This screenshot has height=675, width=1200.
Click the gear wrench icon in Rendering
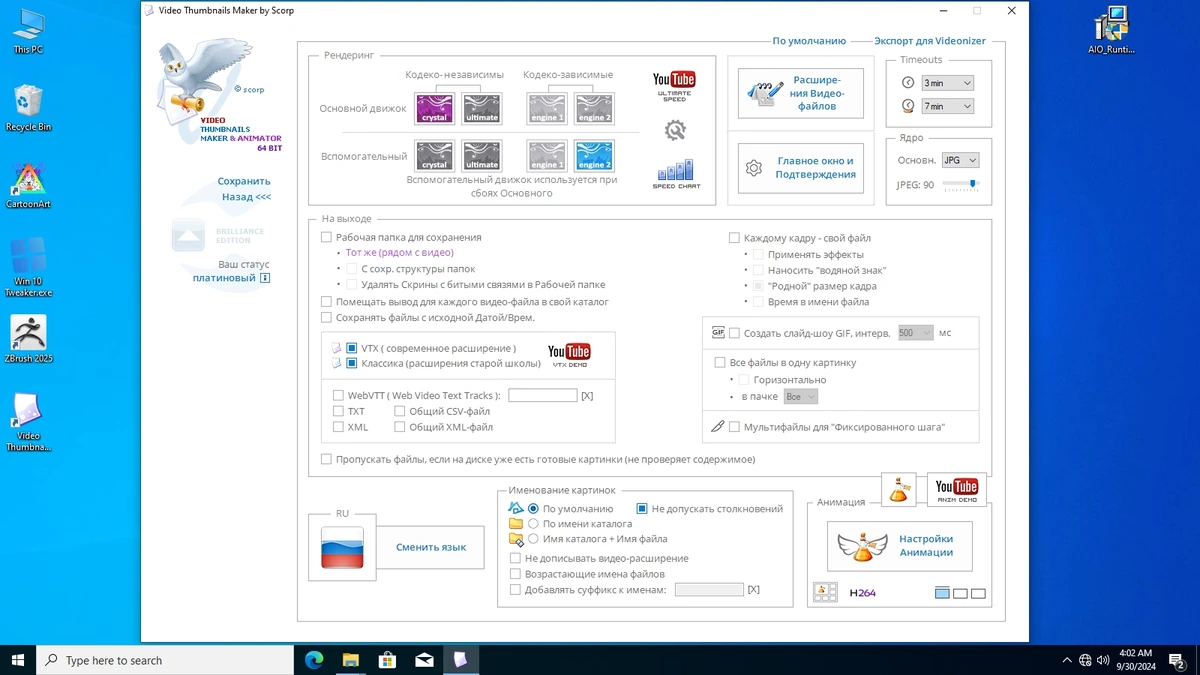coord(675,130)
